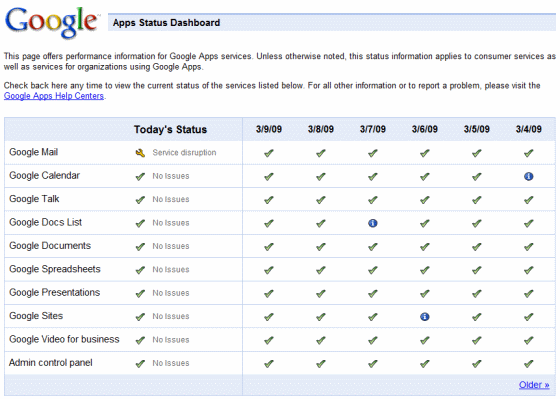Click Google Mail checkmark for 3/9/09
The height and width of the screenshot is (399, 560).
point(269,153)
